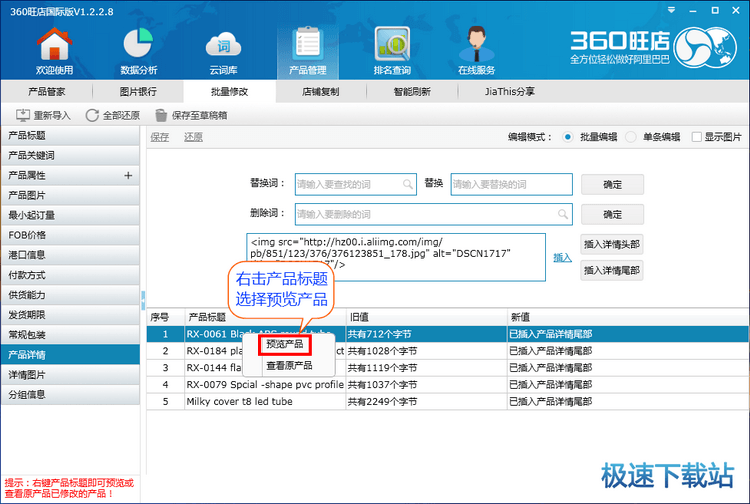Select row Milky cover t8 led tube

[447, 402]
